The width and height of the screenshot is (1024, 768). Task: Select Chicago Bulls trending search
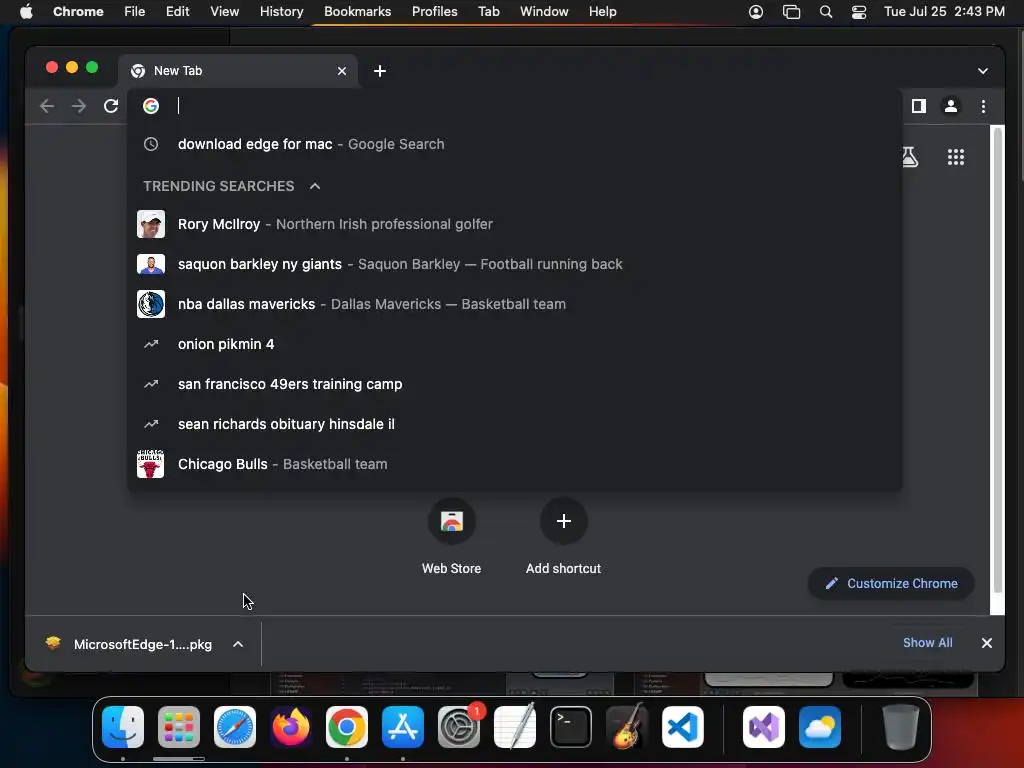tap(515, 464)
